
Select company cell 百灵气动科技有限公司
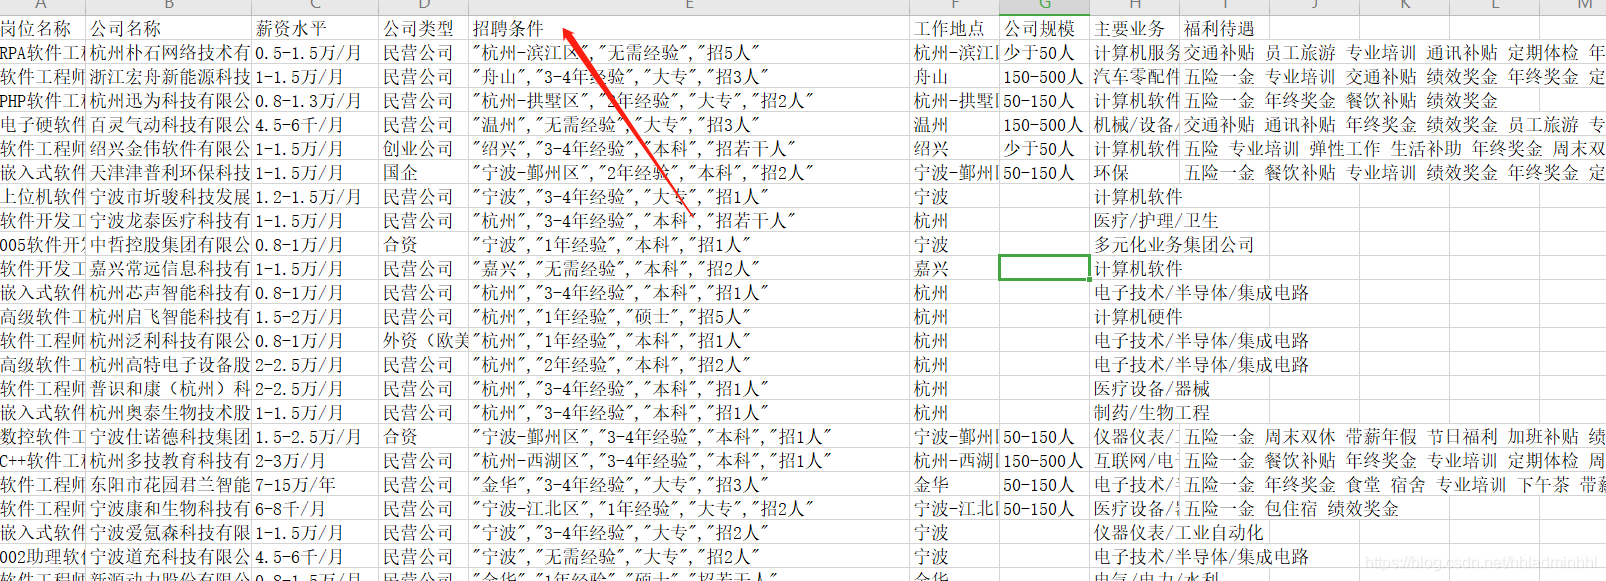[x=169, y=125]
